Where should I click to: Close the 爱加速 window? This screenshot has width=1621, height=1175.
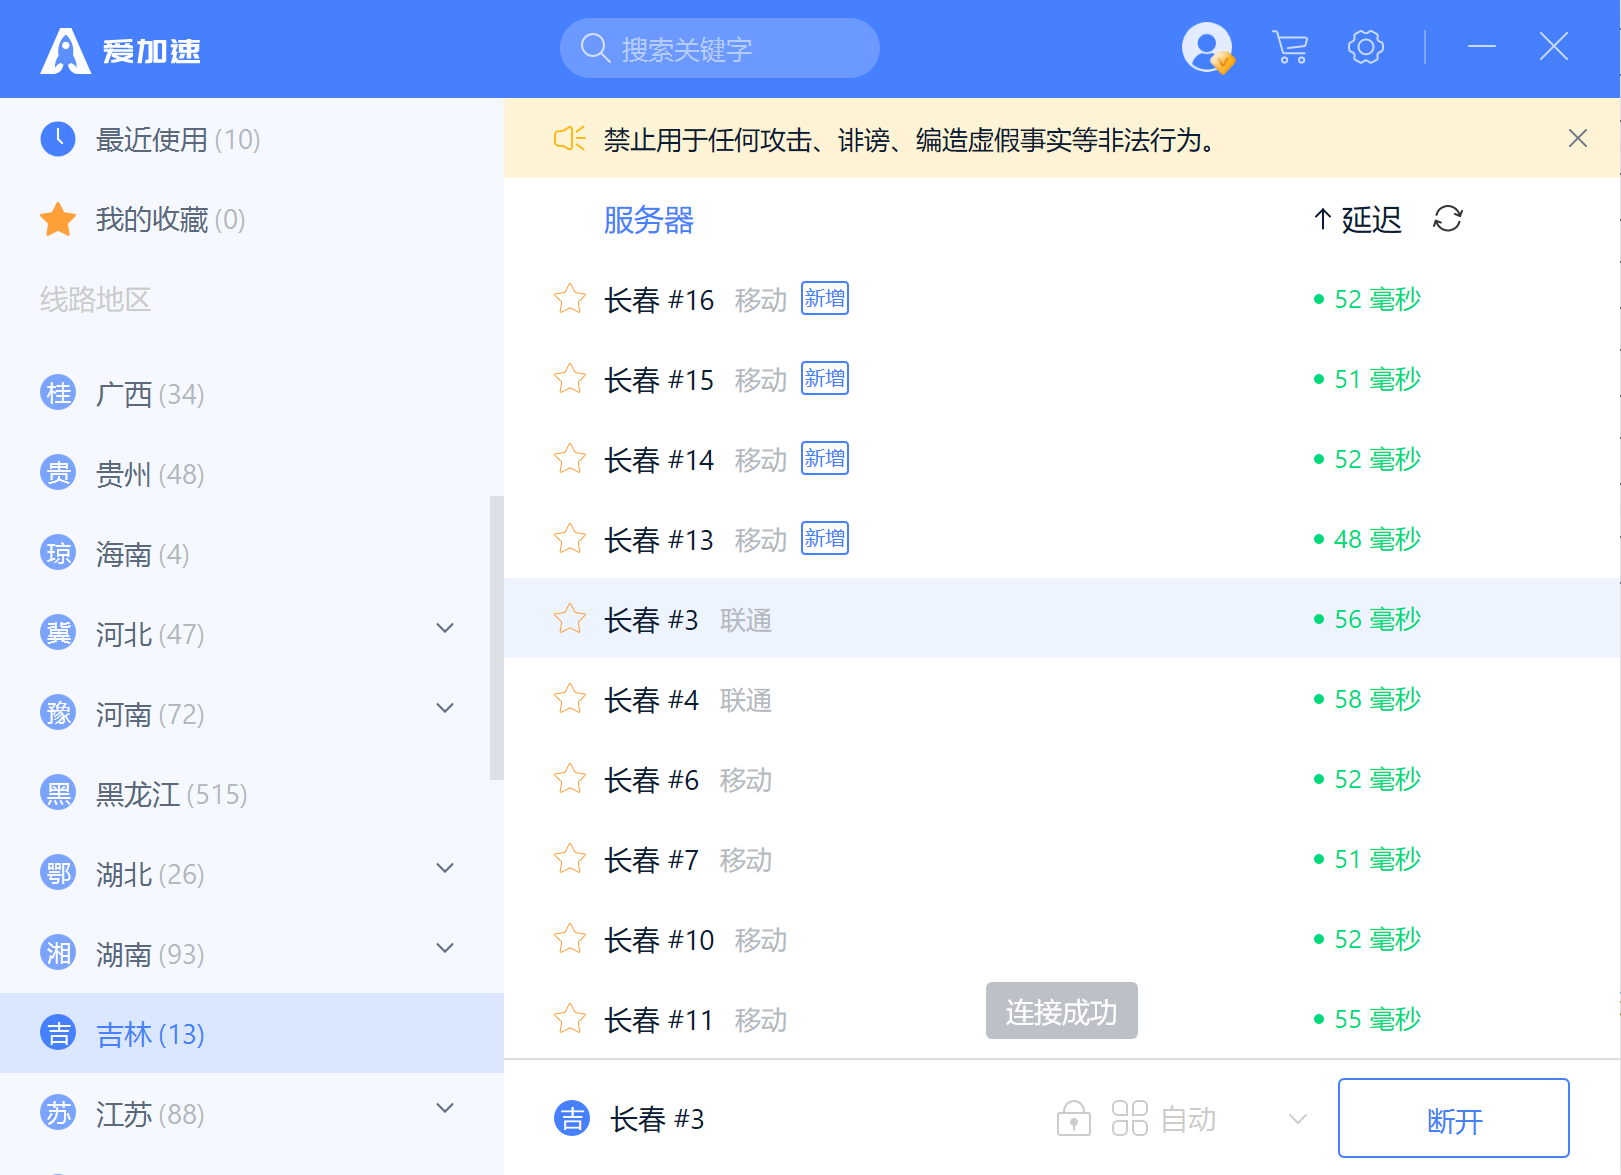[x=1553, y=47]
